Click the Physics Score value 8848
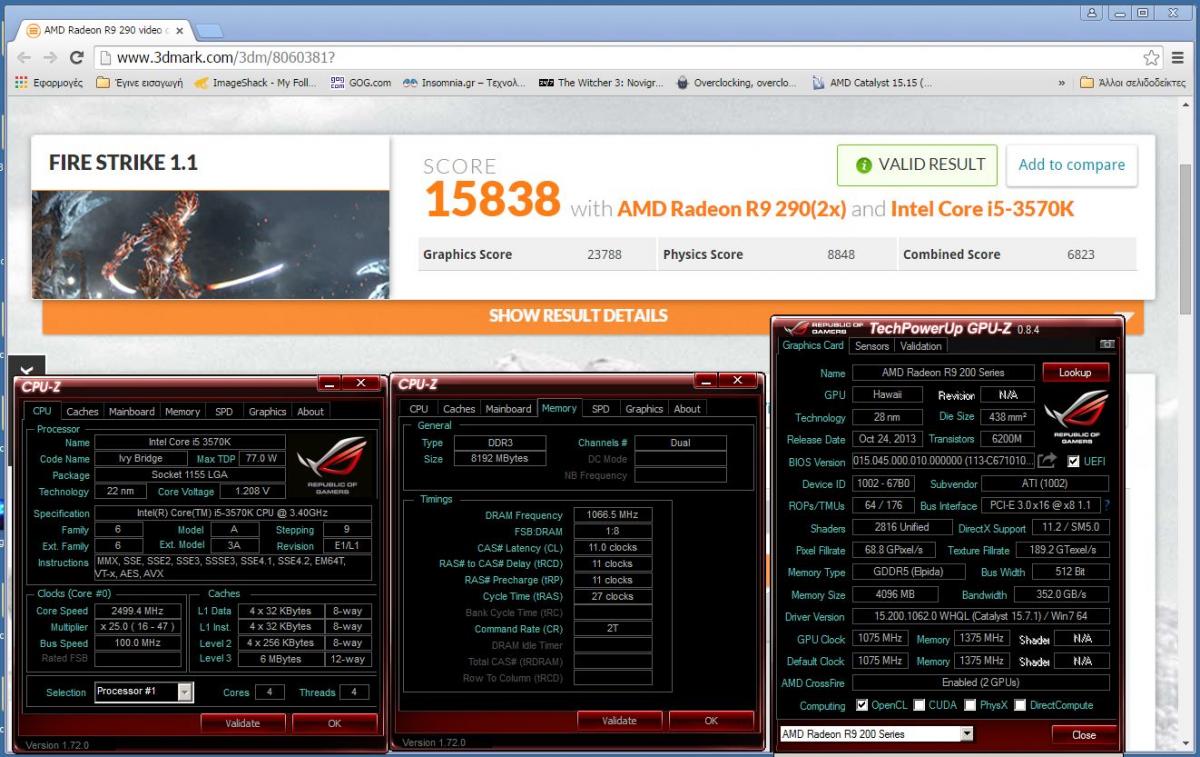Image resolution: width=1200 pixels, height=757 pixels. [x=841, y=254]
